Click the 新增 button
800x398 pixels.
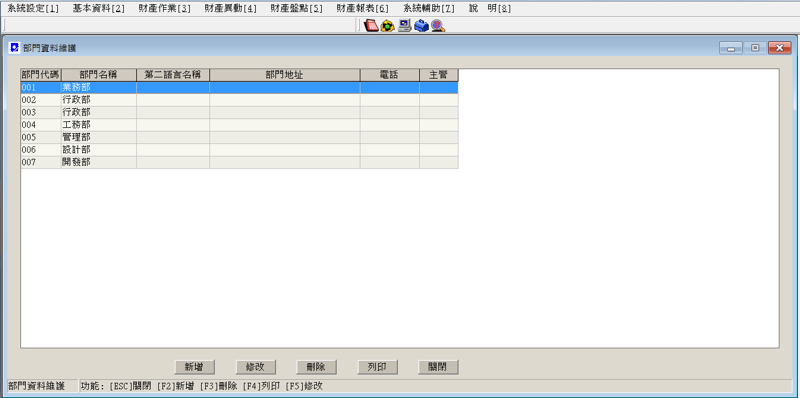[x=194, y=367]
